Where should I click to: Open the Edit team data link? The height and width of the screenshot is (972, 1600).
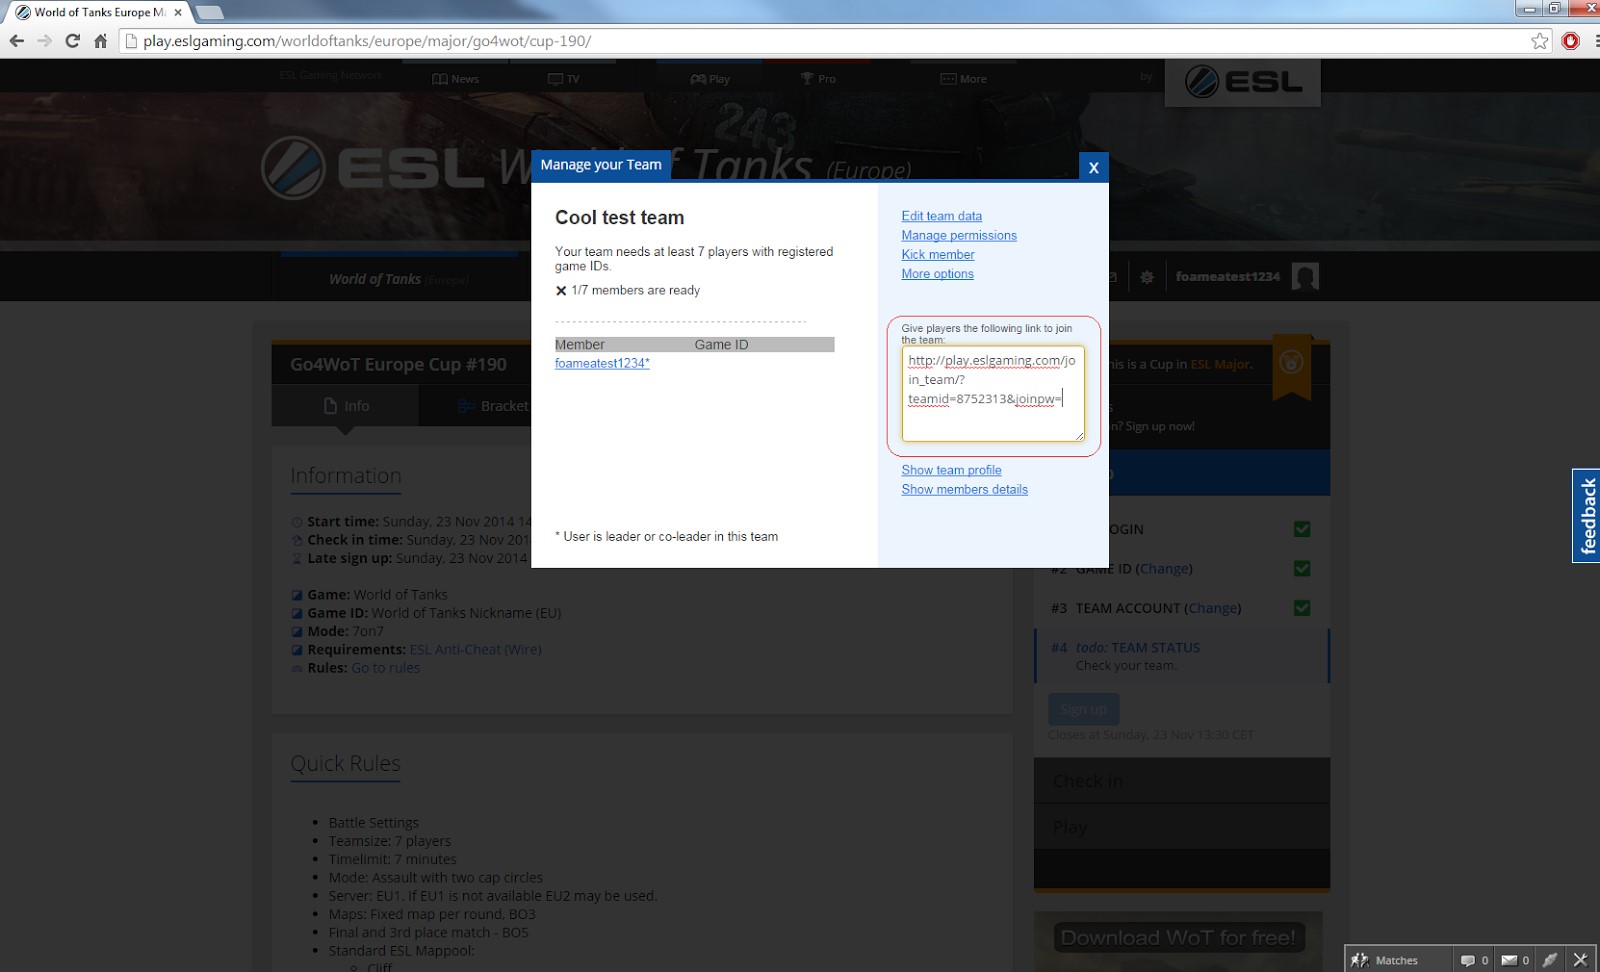941,216
